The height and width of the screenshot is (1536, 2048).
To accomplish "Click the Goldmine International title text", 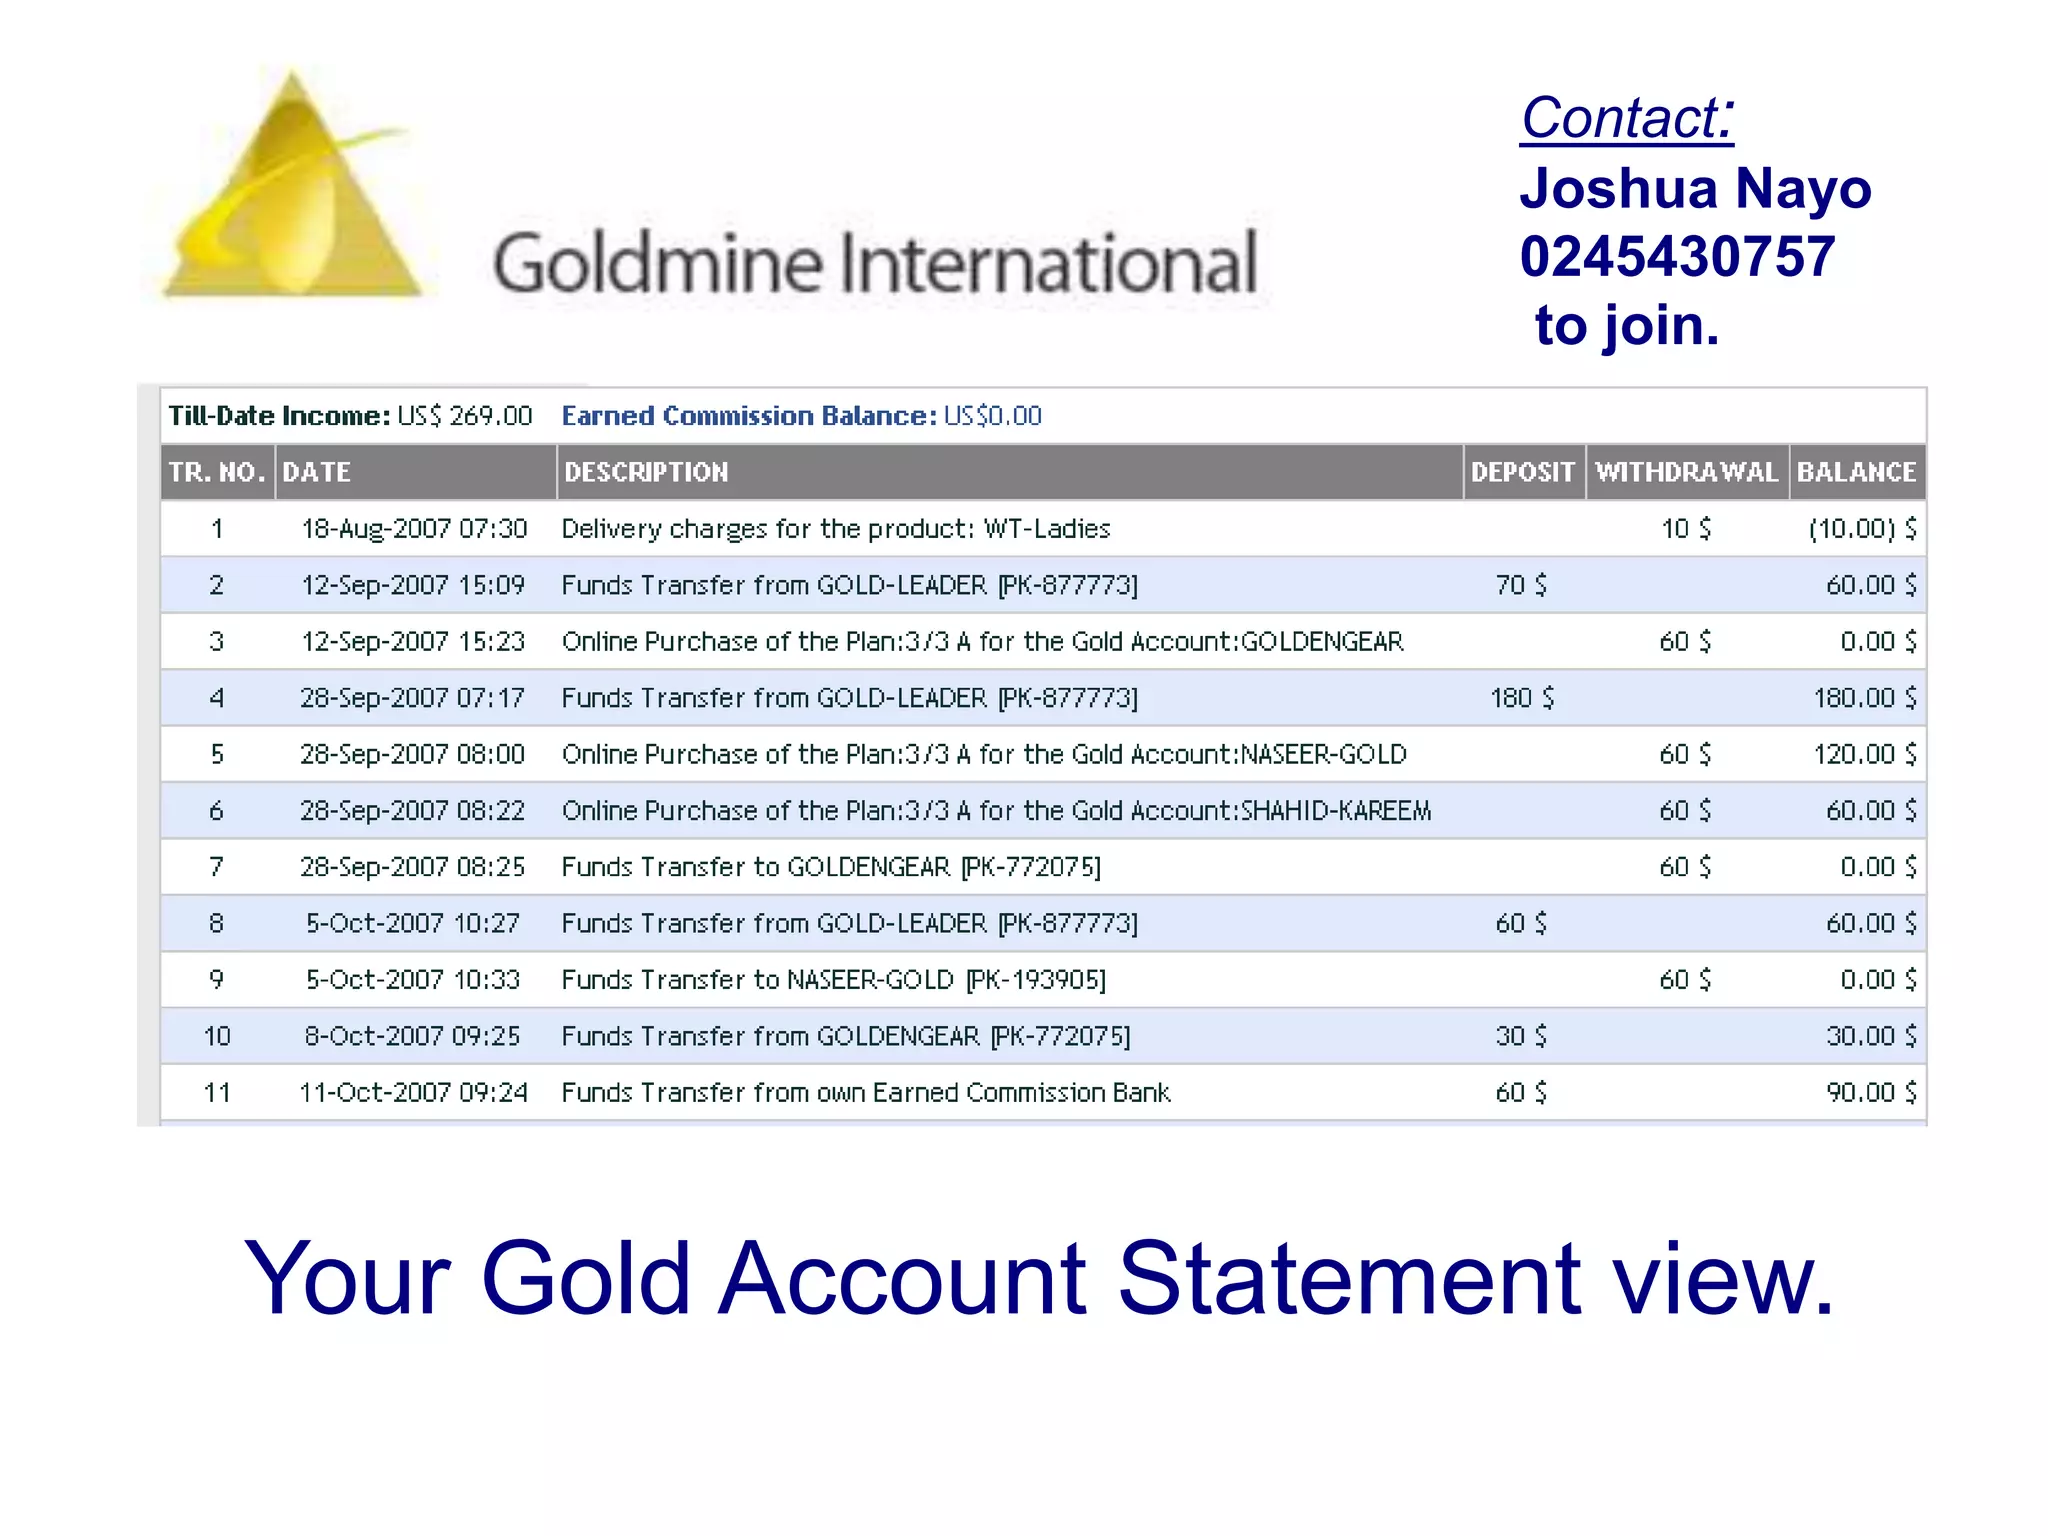I will (875, 262).
